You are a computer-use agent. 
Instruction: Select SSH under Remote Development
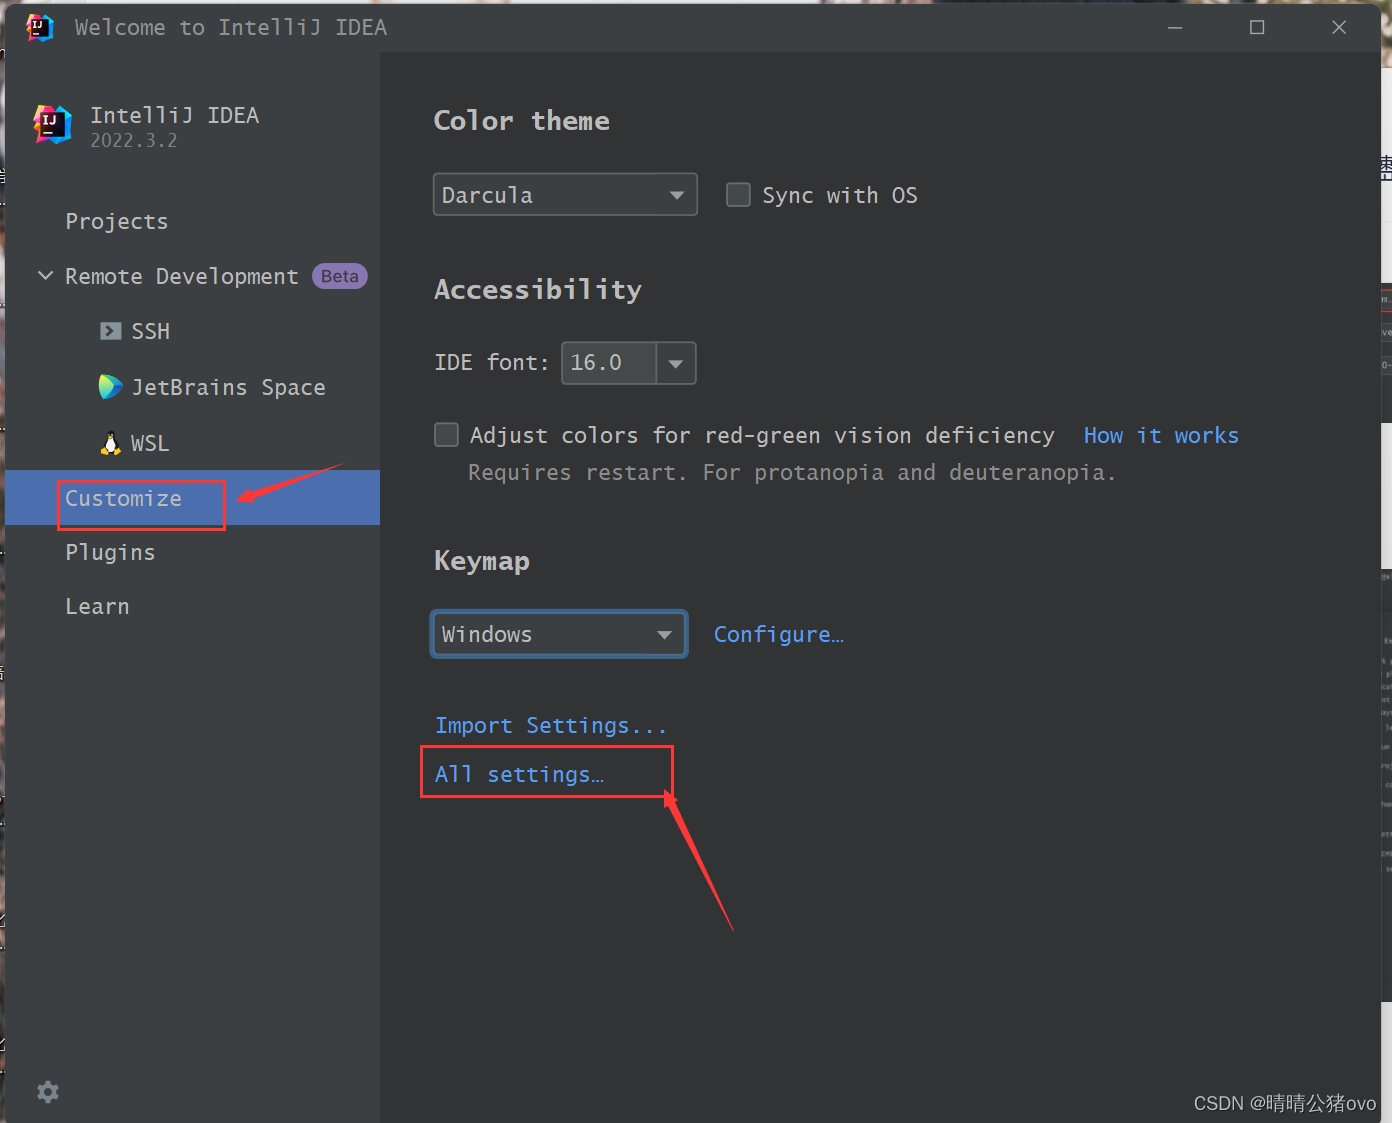150,331
